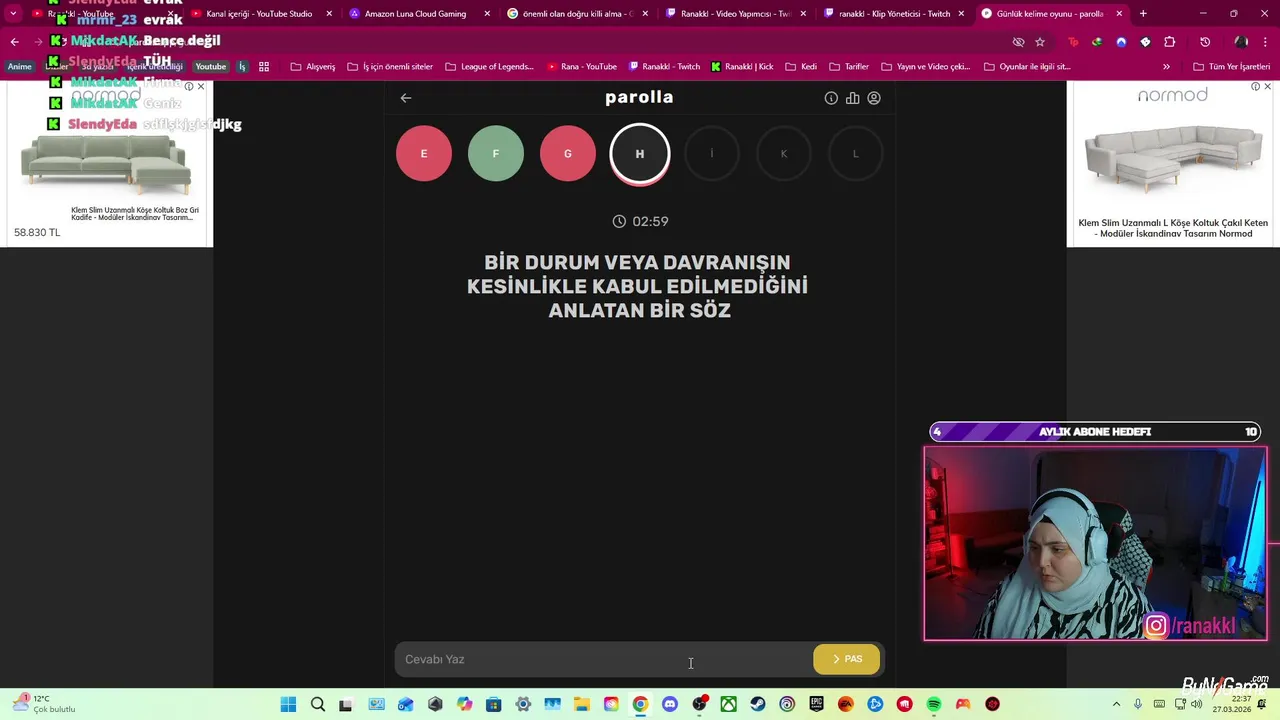The height and width of the screenshot is (720, 1280).
Task: Skip the question with the PAS button
Action: click(847, 659)
